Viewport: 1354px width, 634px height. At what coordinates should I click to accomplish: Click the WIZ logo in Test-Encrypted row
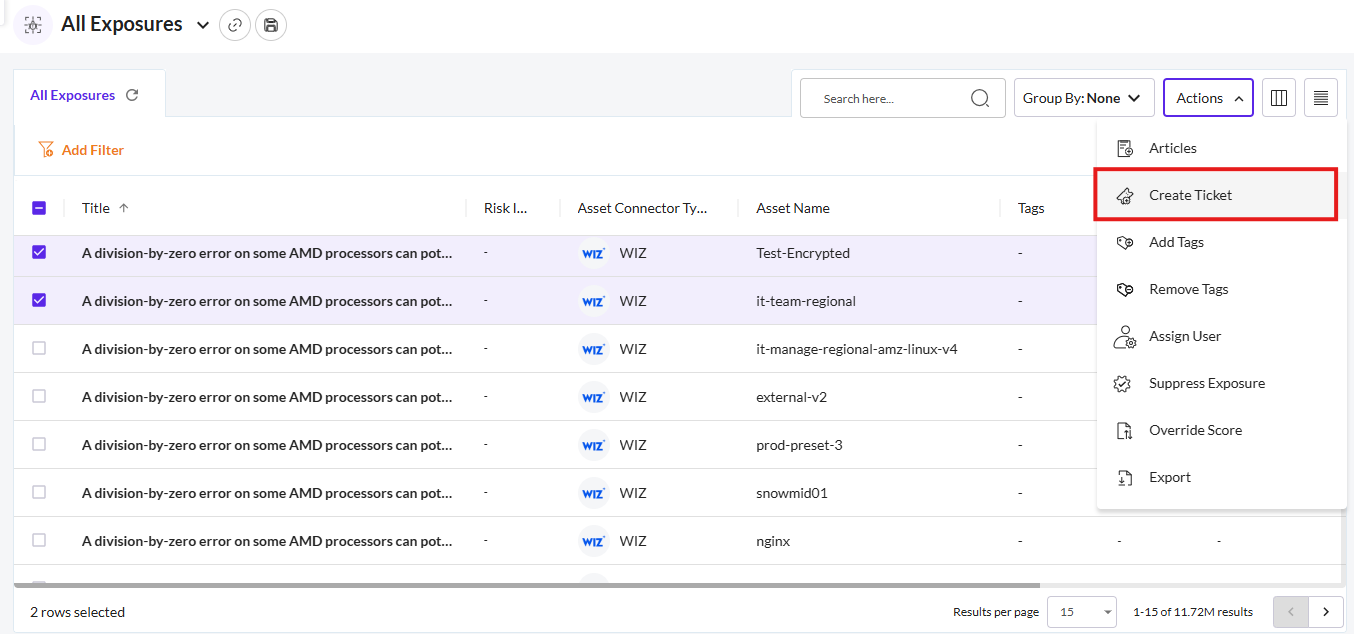(593, 253)
